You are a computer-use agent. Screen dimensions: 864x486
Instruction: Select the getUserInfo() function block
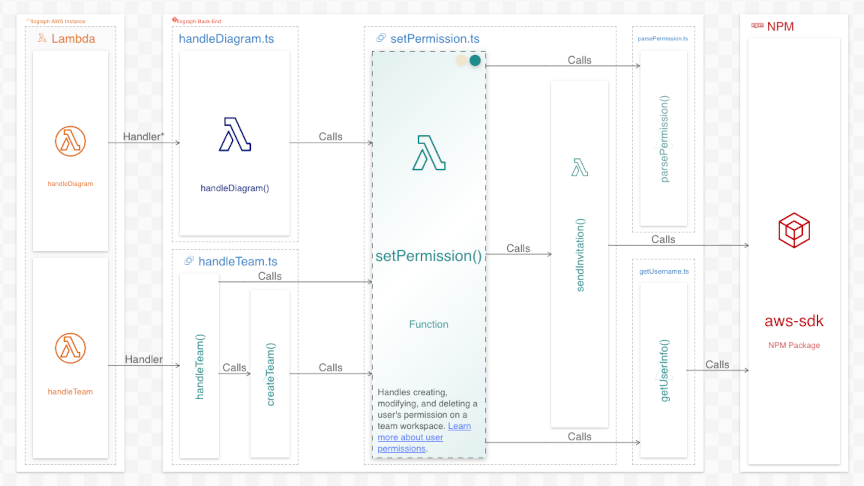664,370
